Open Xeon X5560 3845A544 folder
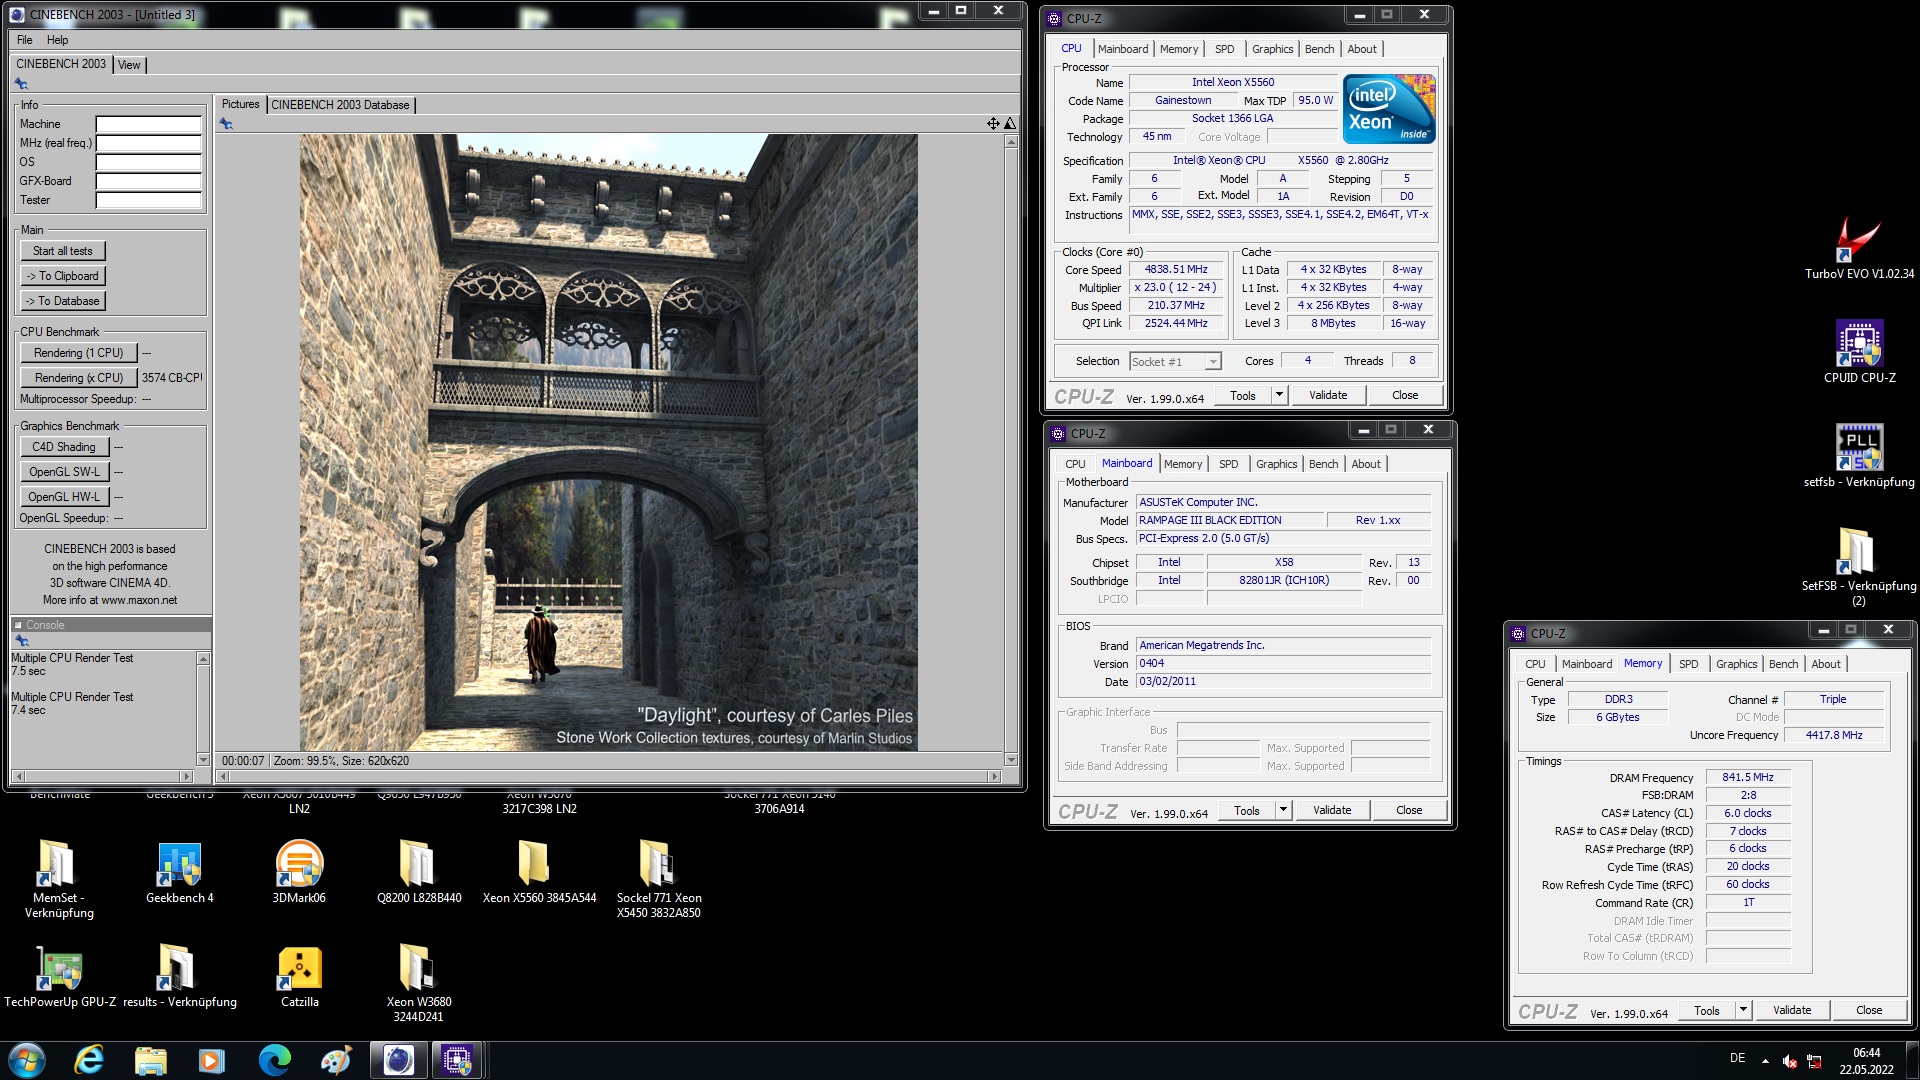 click(539, 872)
